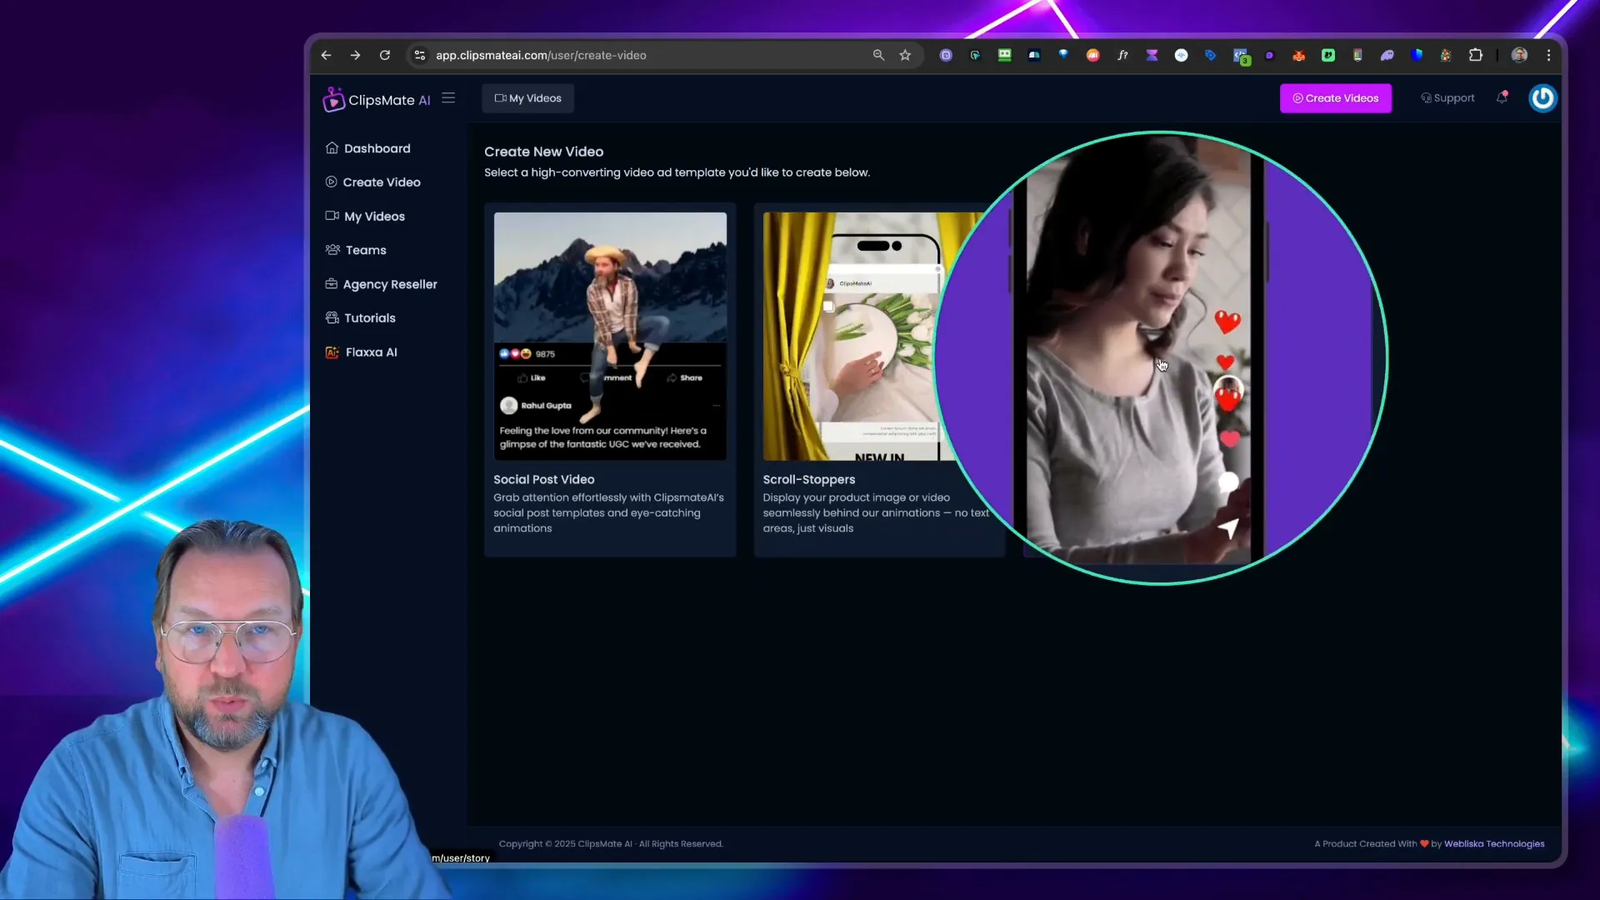Open the Extensions puzzle-piece menu
Viewport: 1600px width, 900px height.
(x=1476, y=55)
